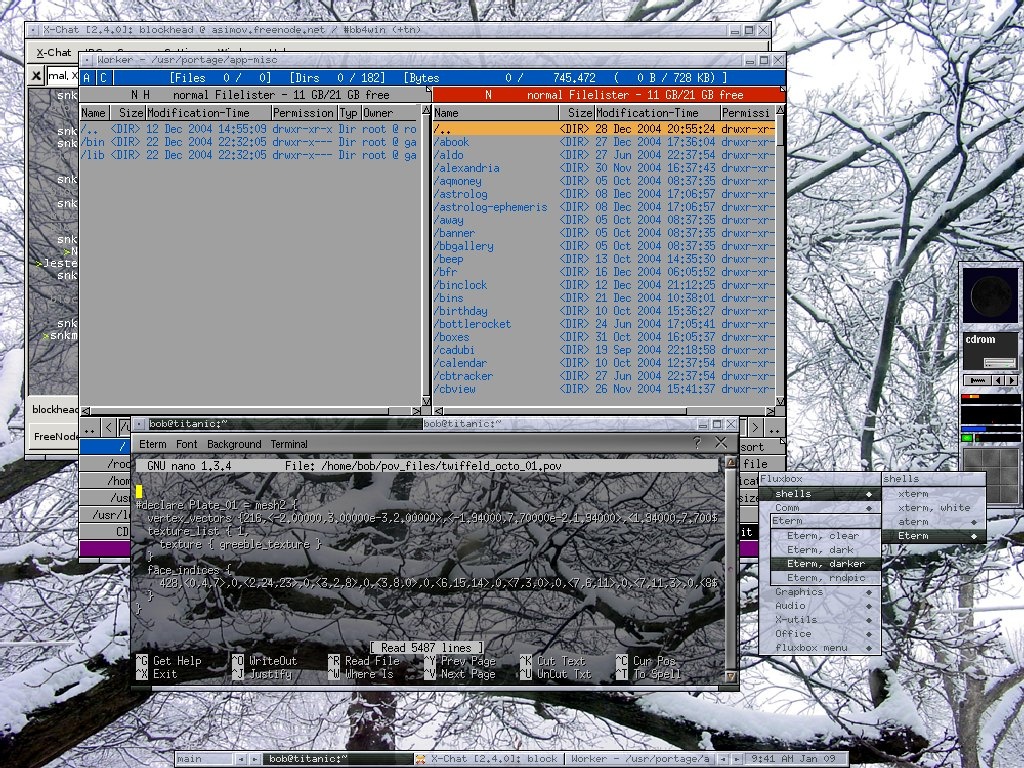The height and width of the screenshot is (768, 1024).
Task: Switch to bob@titanic window in taskbar
Action: (x=338, y=759)
